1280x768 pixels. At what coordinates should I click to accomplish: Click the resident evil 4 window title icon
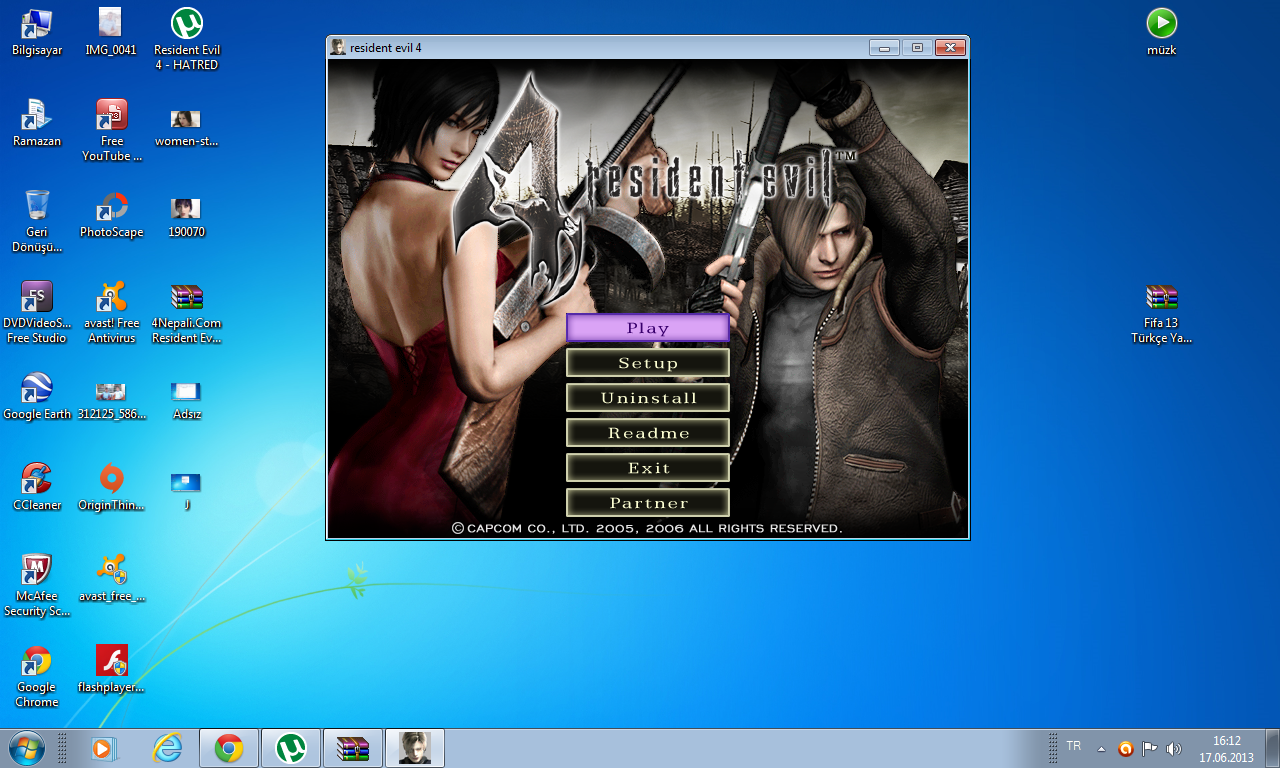tap(338, 47)
